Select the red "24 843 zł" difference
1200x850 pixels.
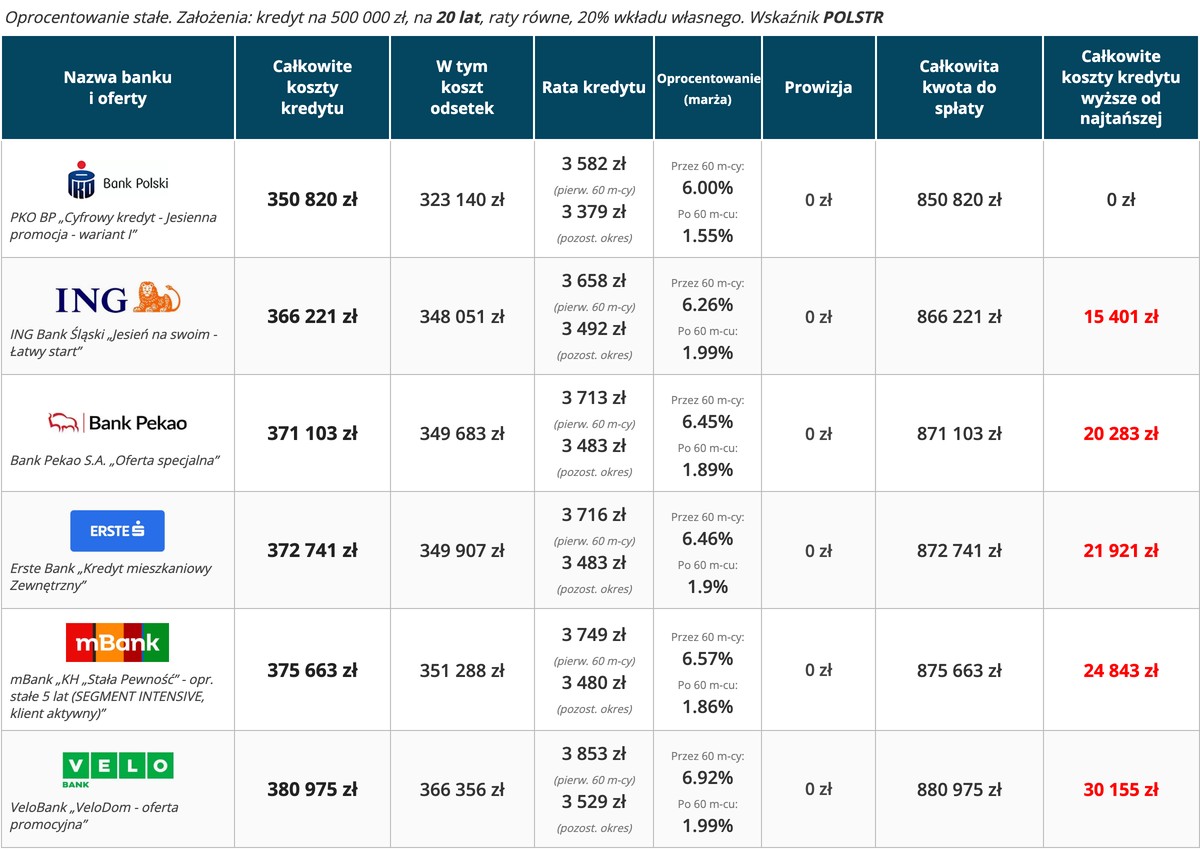click(x=1121, y=670)
